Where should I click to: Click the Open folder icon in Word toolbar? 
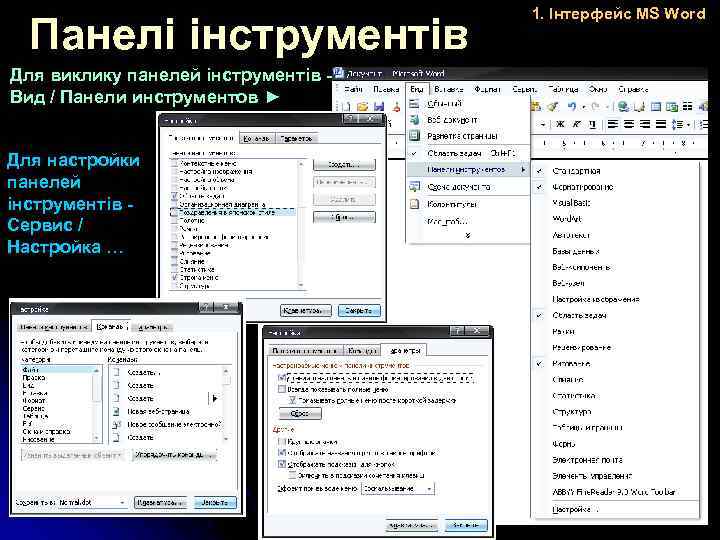click(x=363, y=107)
